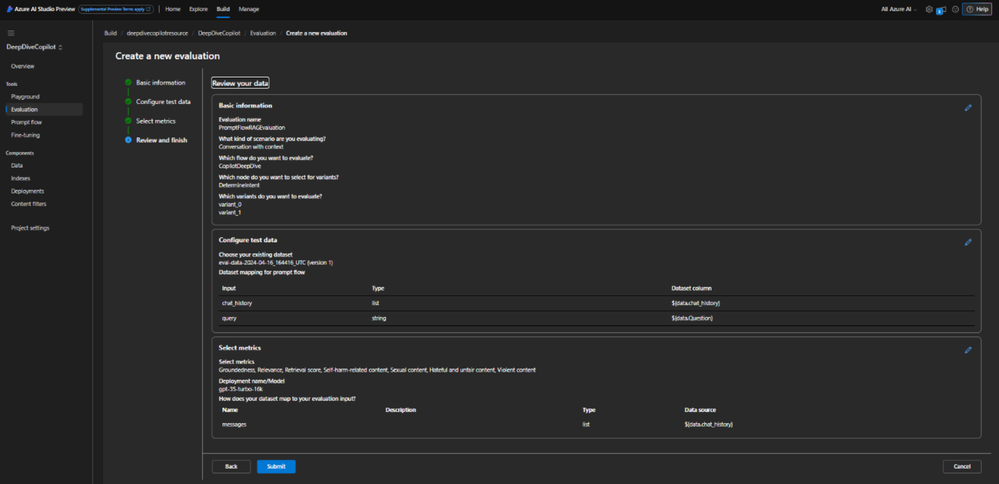The height and width of the screenshot is (484, 999).
Task: Open the DeepDiveCopilot project switcher
Action: [x=35, y=47]
